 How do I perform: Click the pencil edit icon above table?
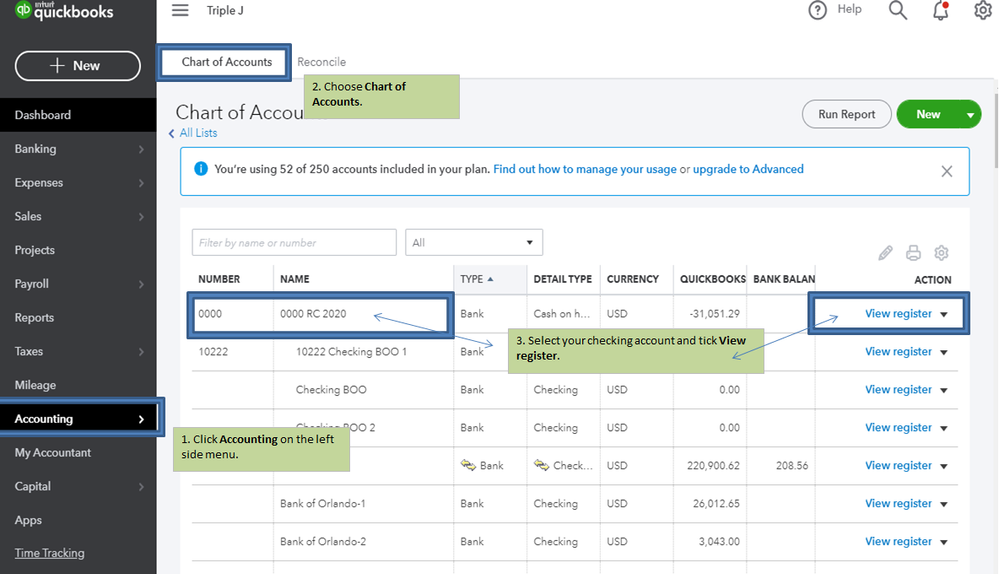pos(885,253)
